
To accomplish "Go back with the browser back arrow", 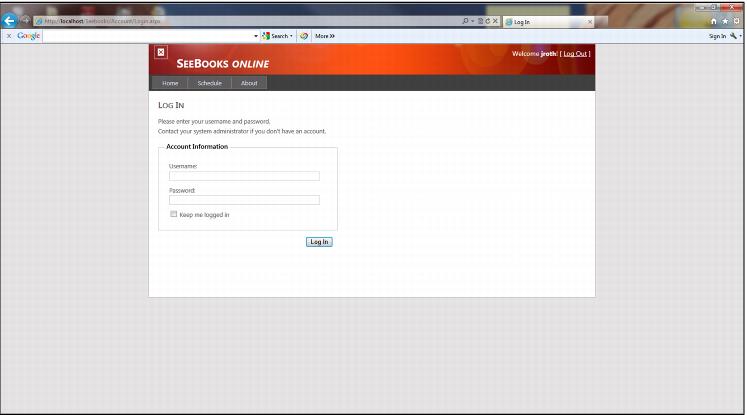I will 9,20.
